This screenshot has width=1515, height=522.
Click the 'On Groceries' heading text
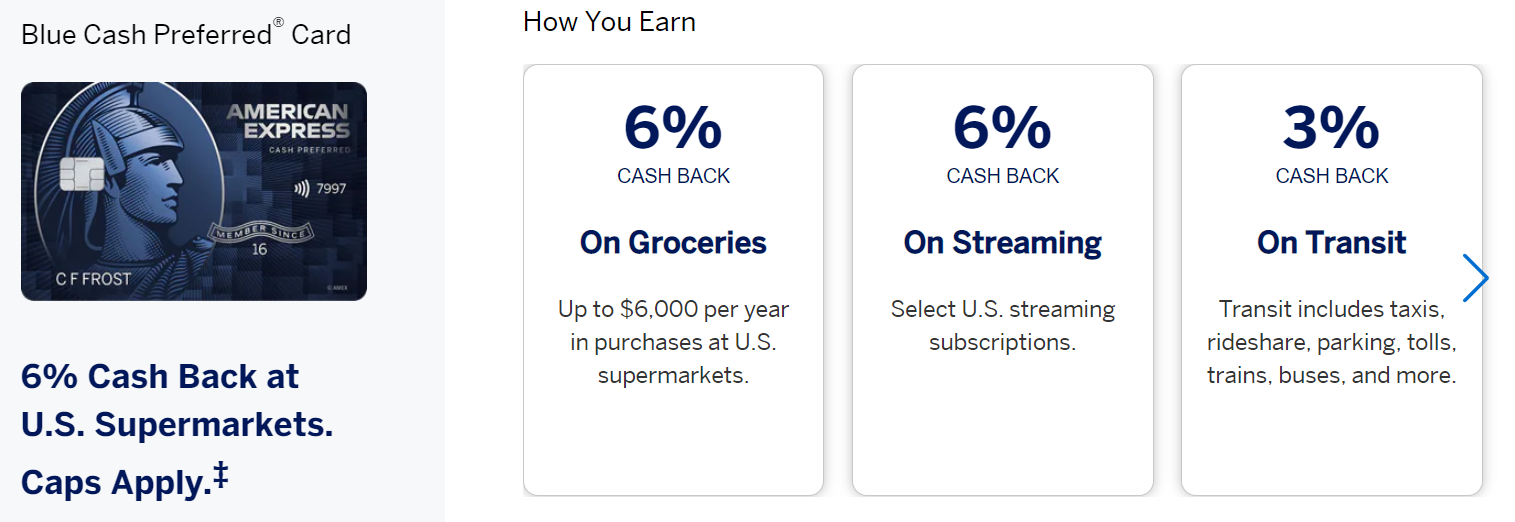(x=673, y=242)
